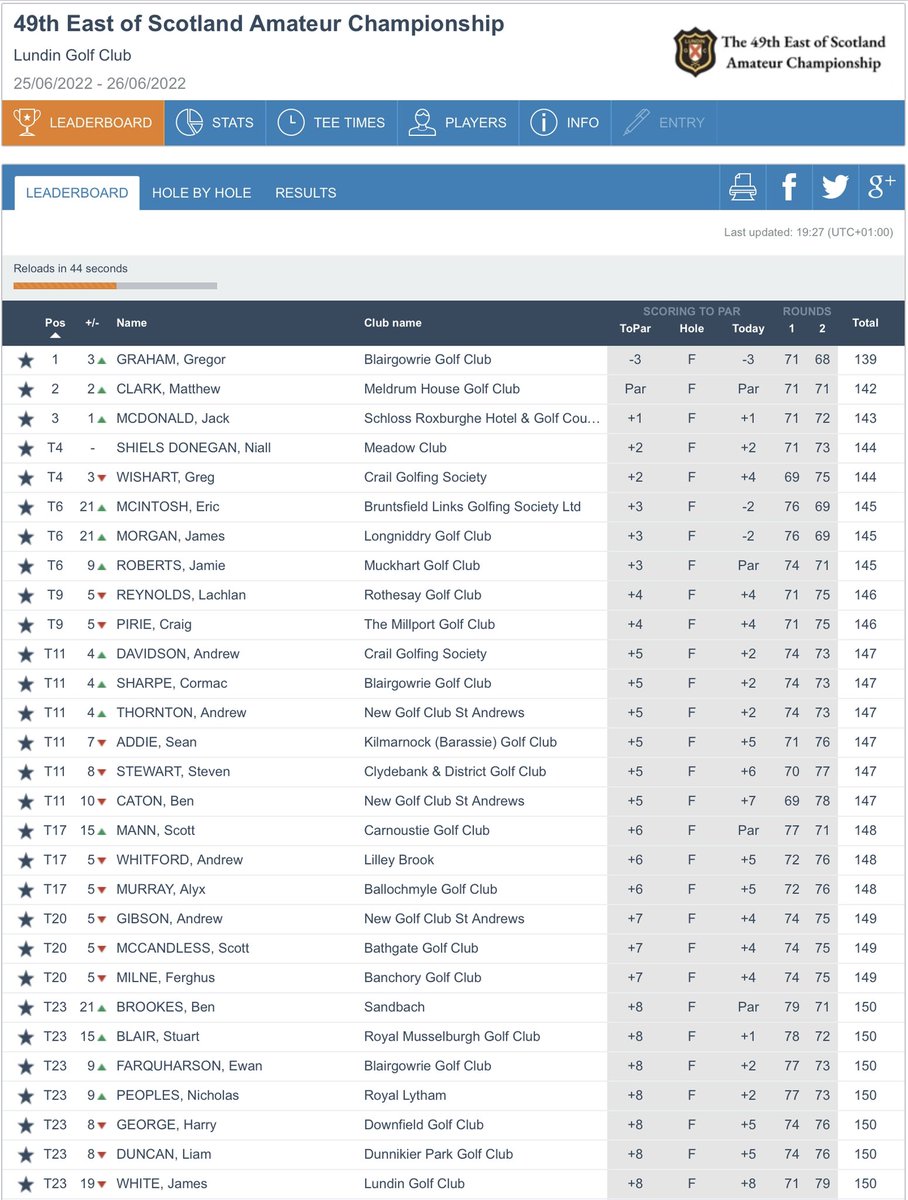908x1200 pixels.
Task: Share leaderboard on Facebook
Action: [789, 187]
